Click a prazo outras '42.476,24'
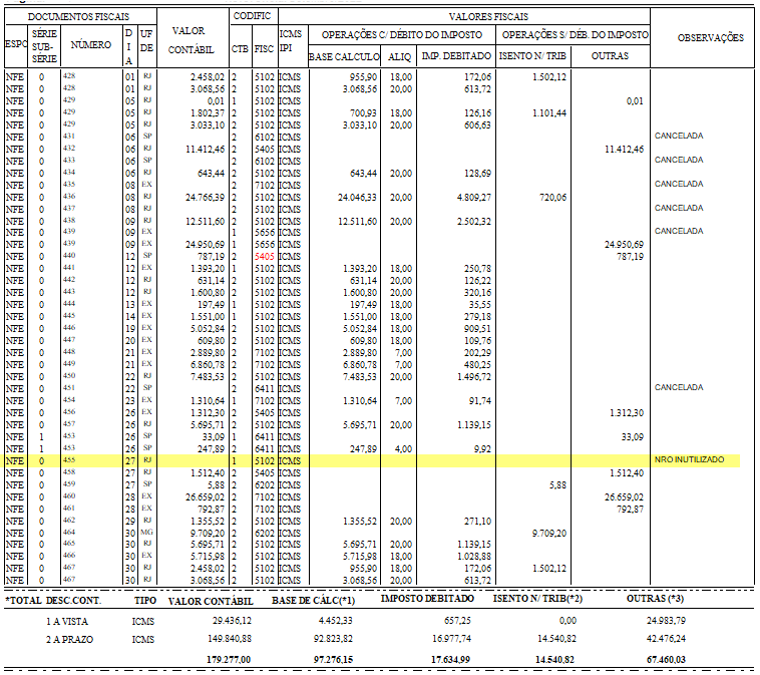760x675 pixels. click(x=666, y=639)
